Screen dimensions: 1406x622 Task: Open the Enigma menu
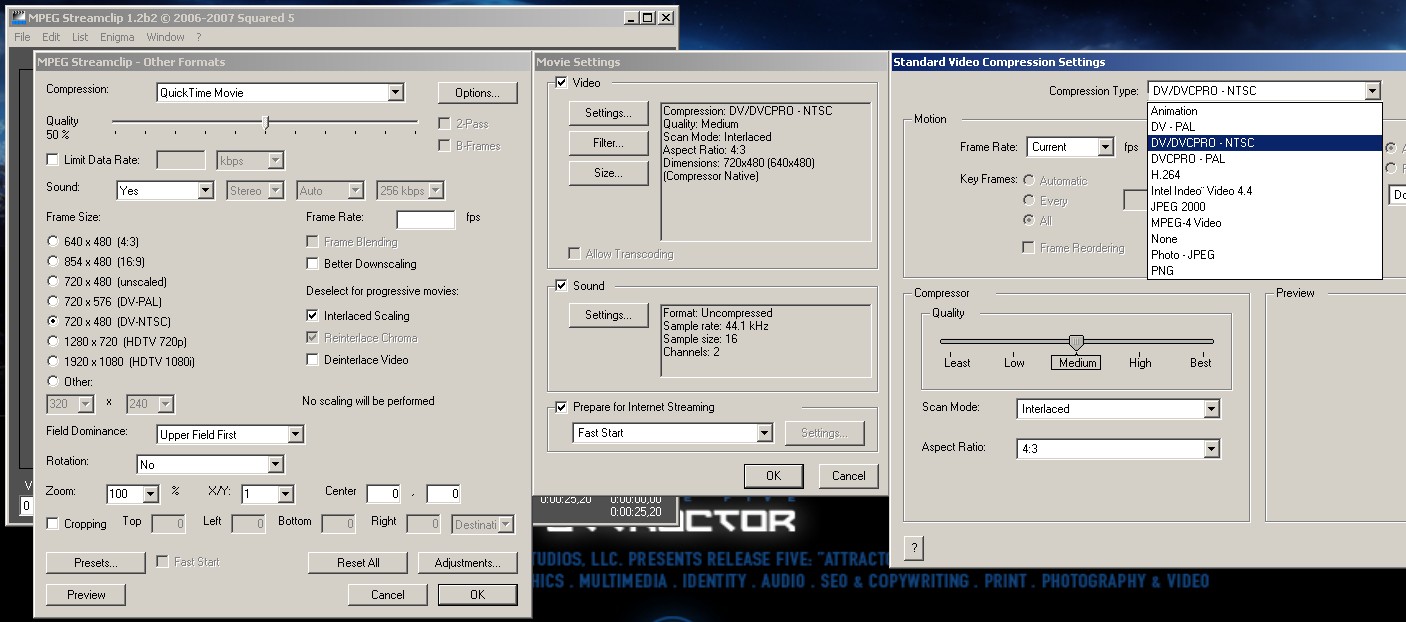pyautogui.click(x=117, y=37)
